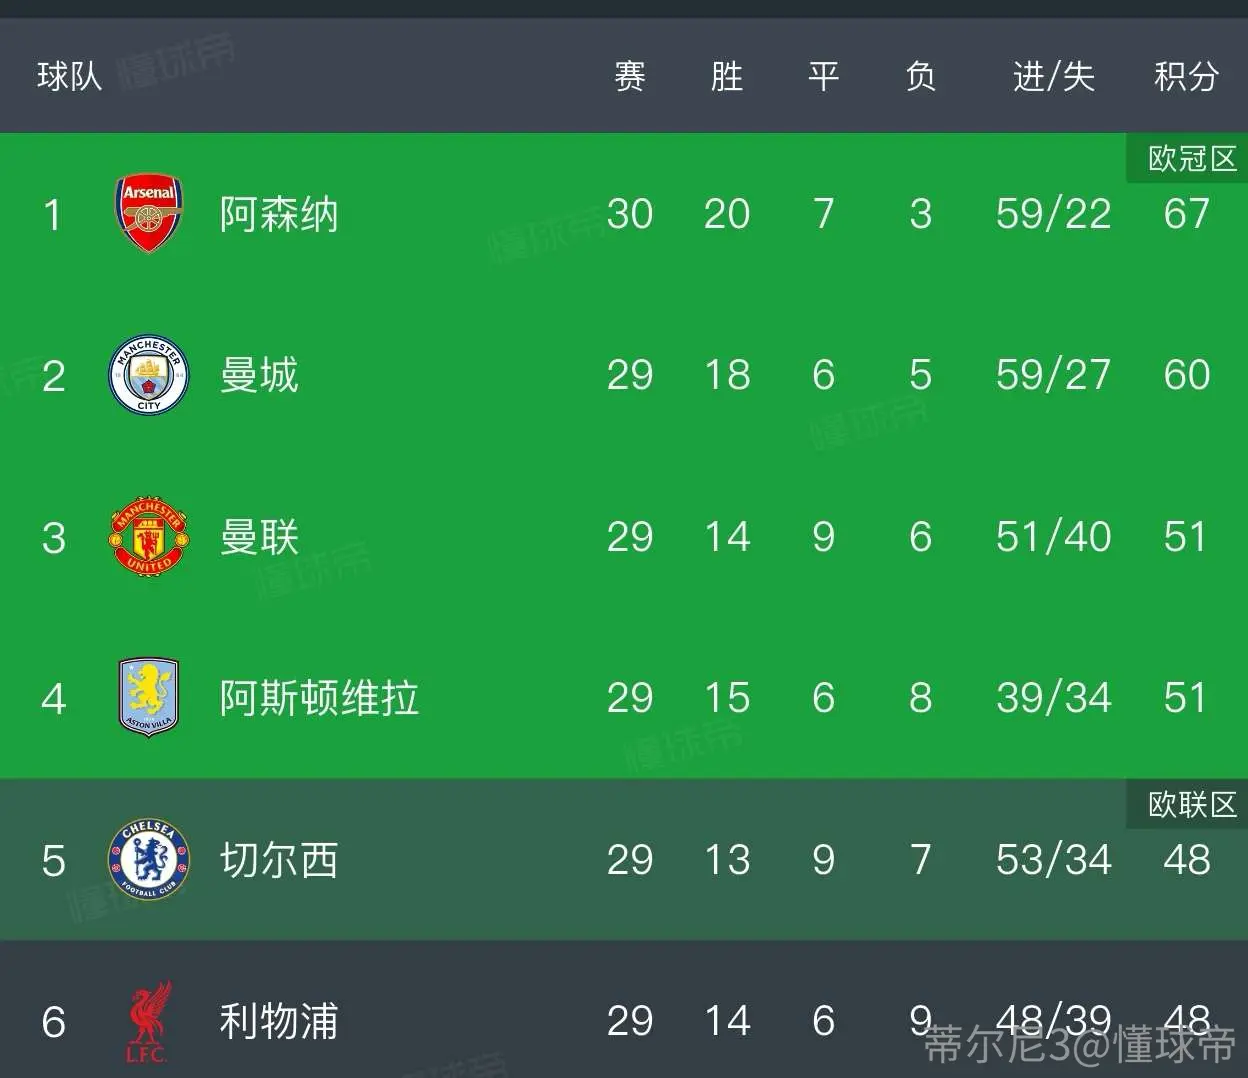Click the 欧冠区 zone label

[x=1192, y=158]
